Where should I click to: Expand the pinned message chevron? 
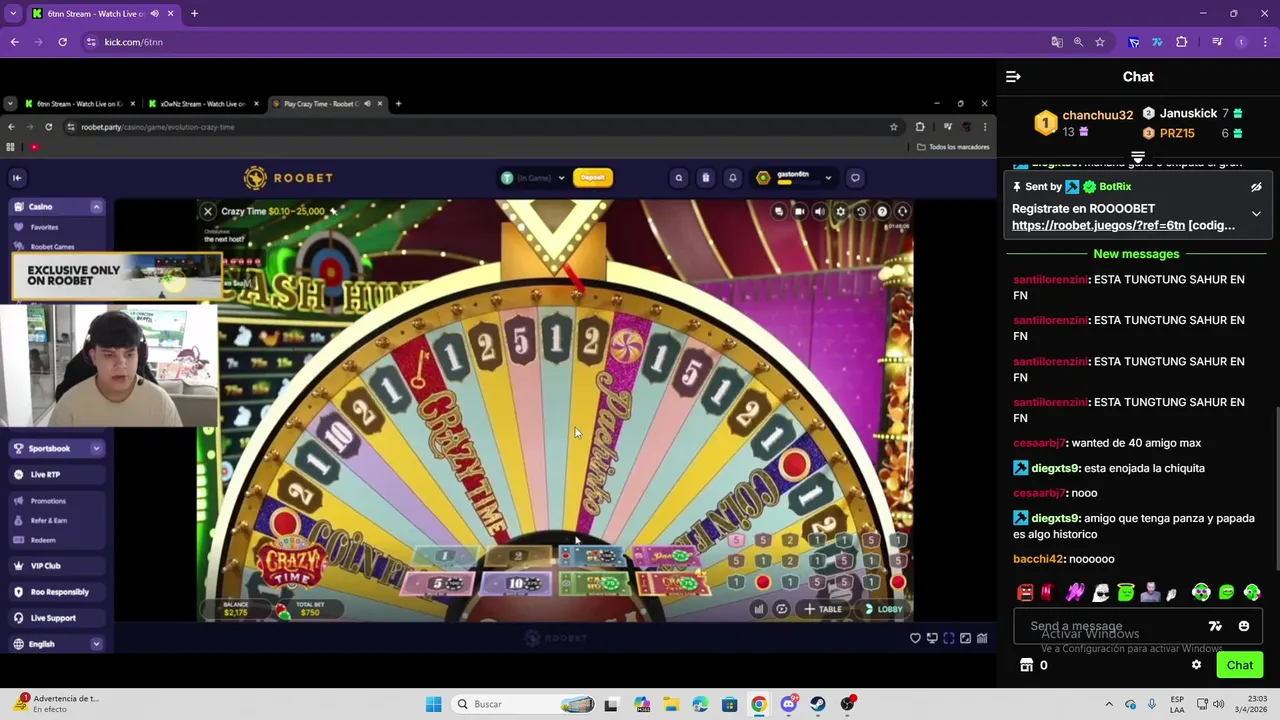[x=1256, y=213]
